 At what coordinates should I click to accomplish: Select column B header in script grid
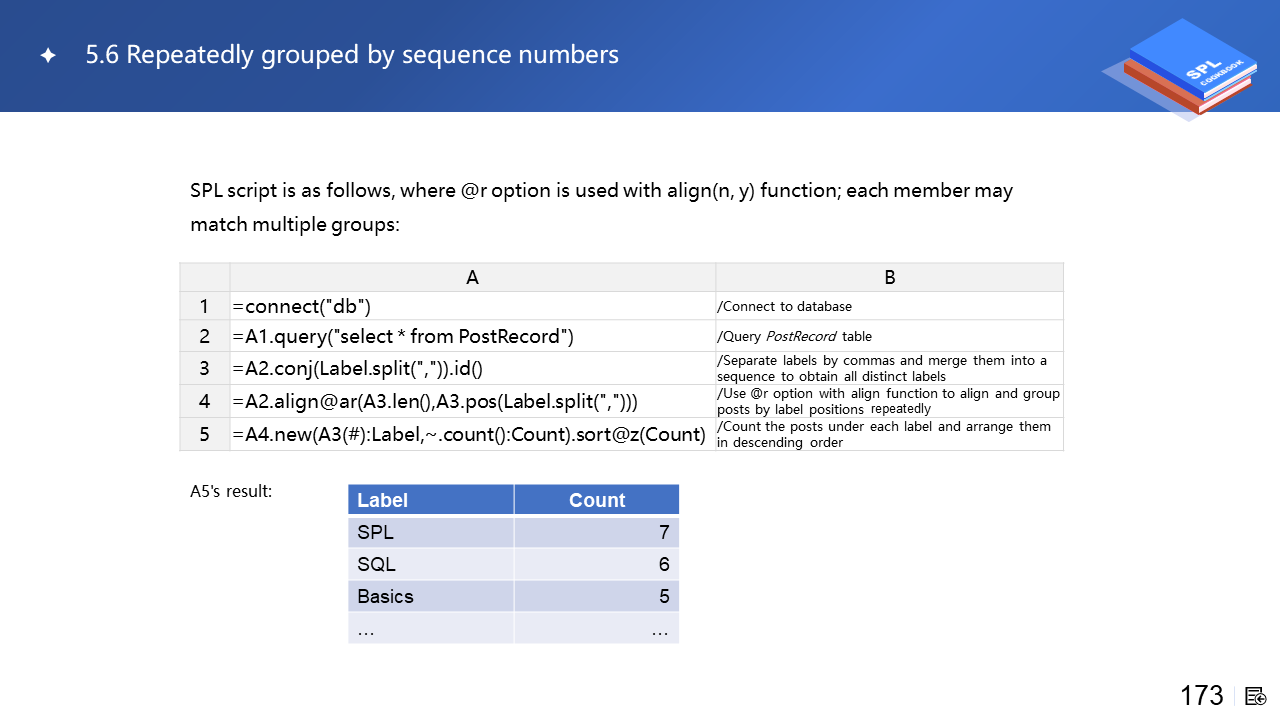(x=889, y=278)
